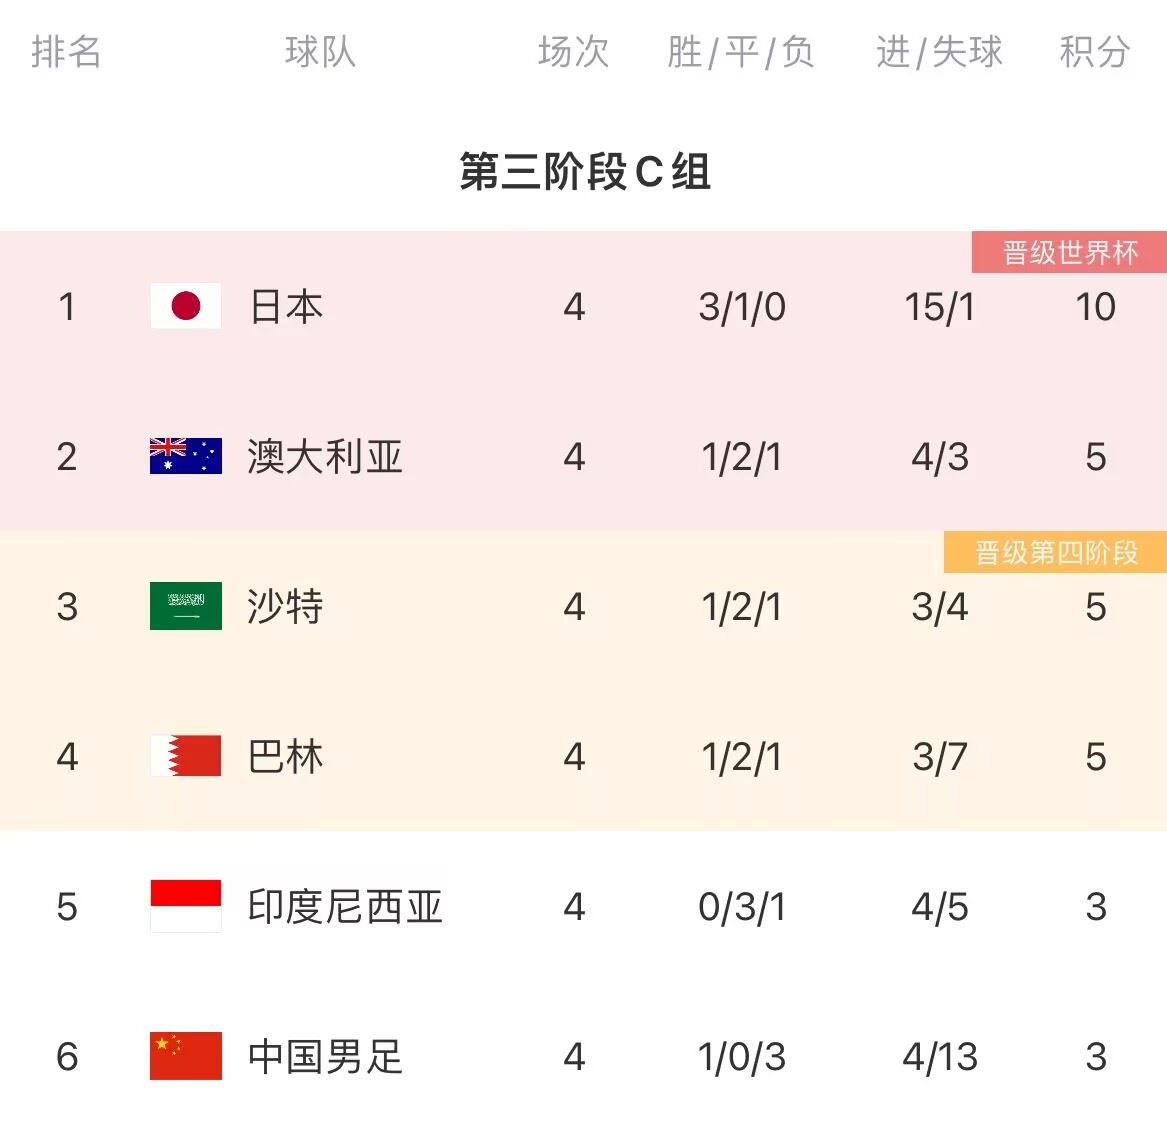Click the Saudi Arabia flag icon

coord(185,606)
